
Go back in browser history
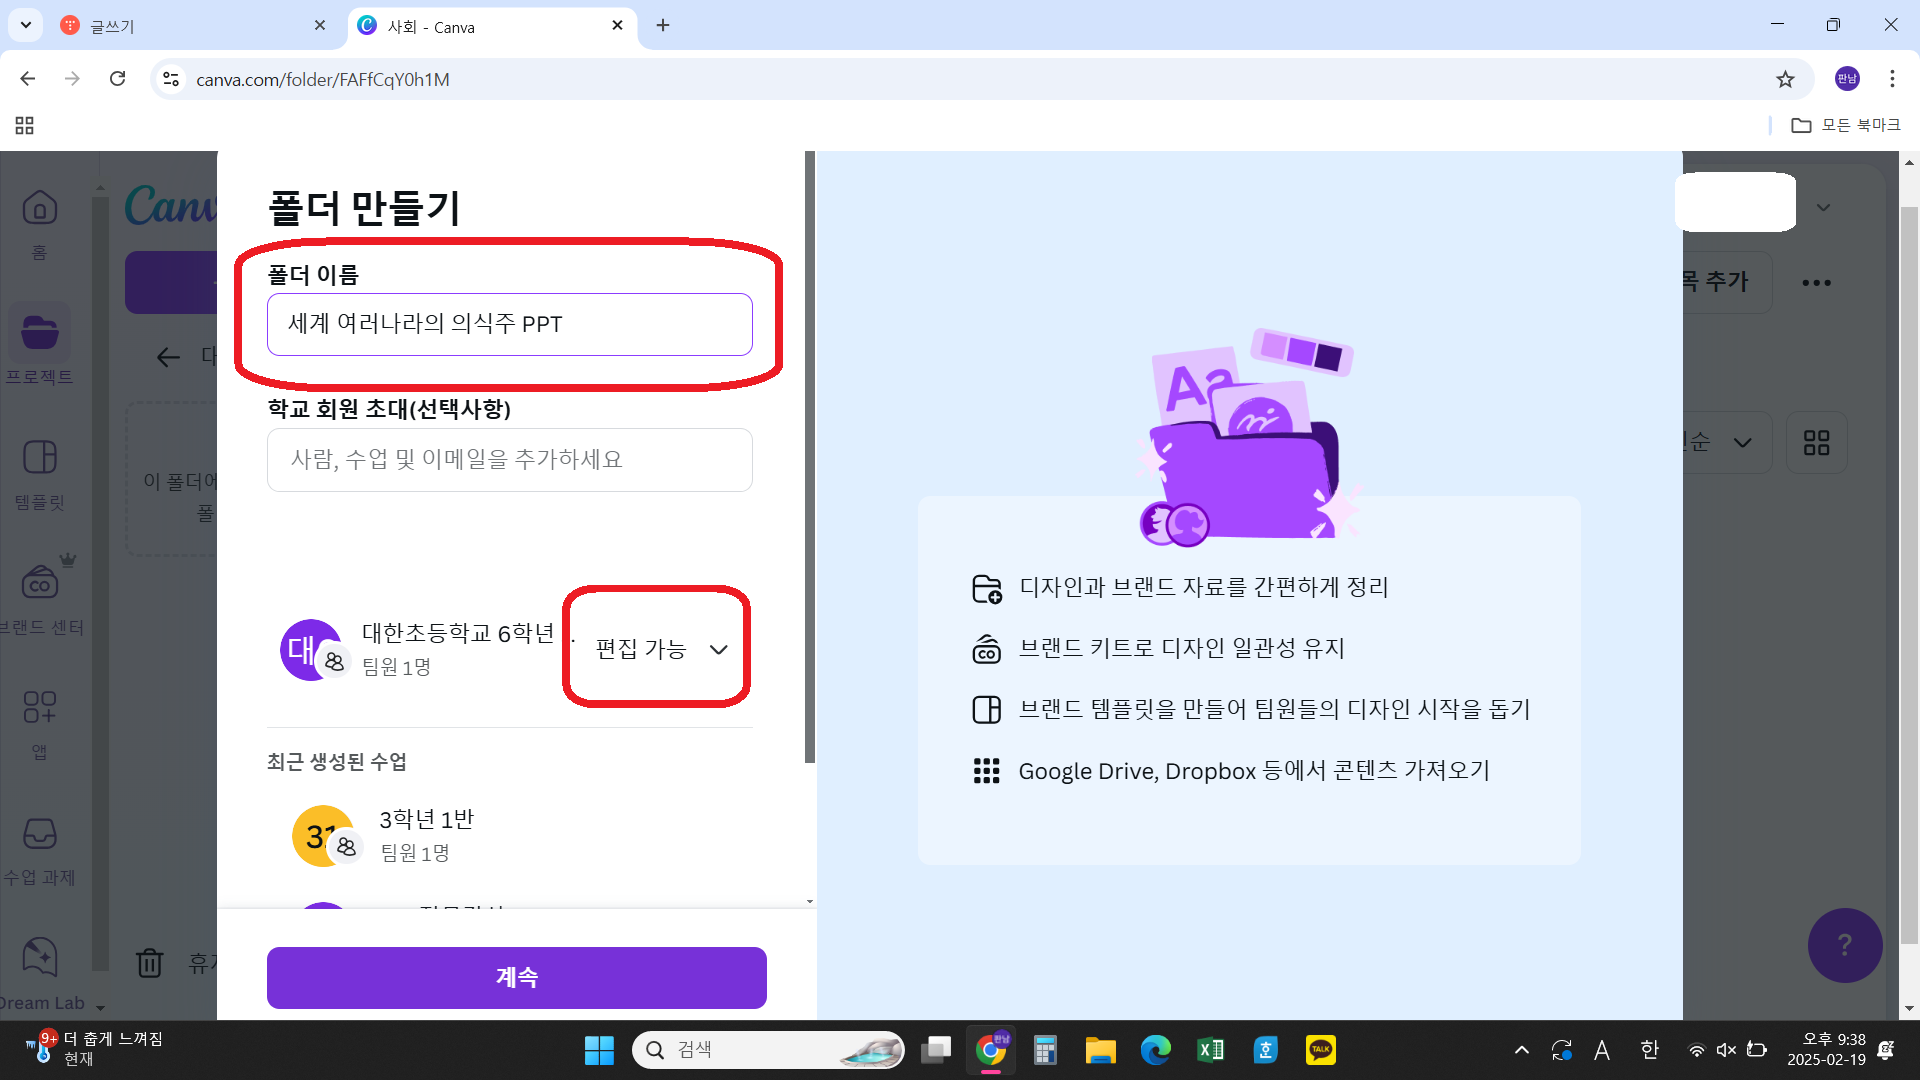28,79
